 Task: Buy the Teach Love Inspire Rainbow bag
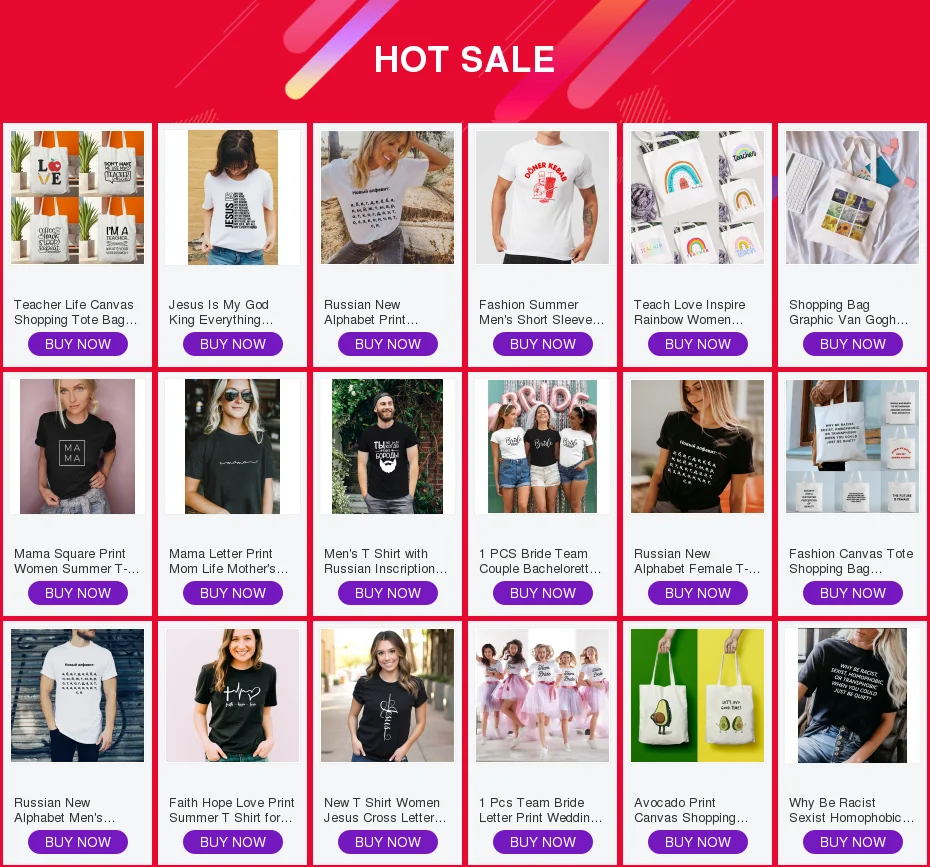tap(698, 344)
